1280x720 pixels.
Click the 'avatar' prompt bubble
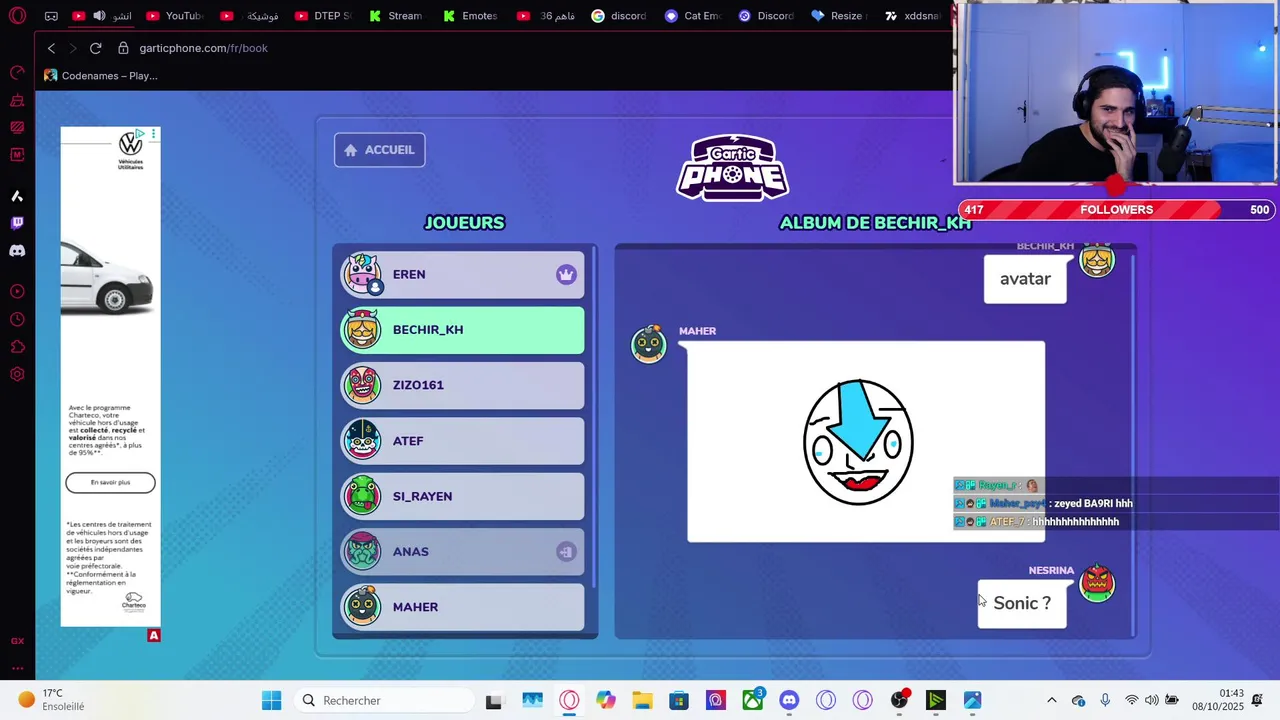pos(1025,279)
